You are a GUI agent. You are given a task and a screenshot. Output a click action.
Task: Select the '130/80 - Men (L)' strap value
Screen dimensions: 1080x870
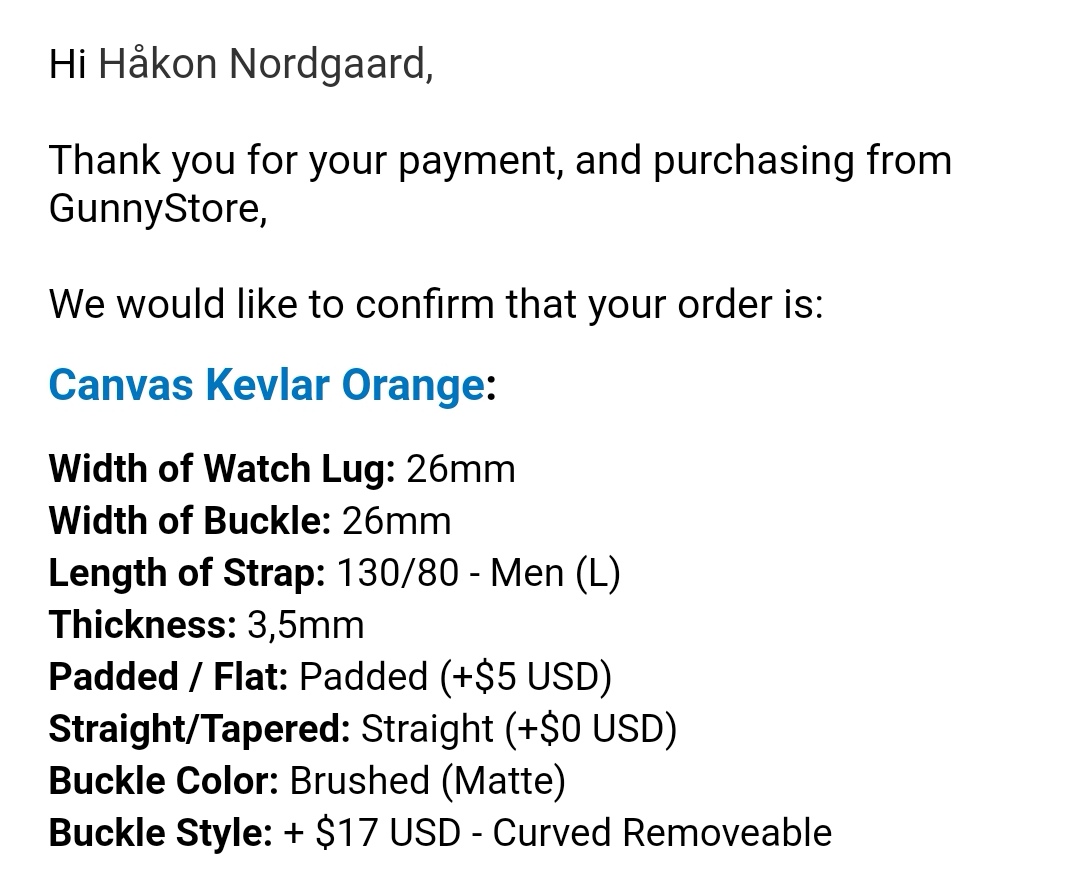[478, 572]
